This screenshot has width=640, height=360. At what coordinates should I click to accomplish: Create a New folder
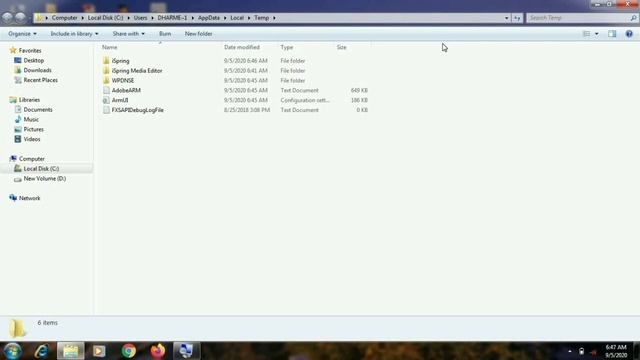tap(198, 34)
